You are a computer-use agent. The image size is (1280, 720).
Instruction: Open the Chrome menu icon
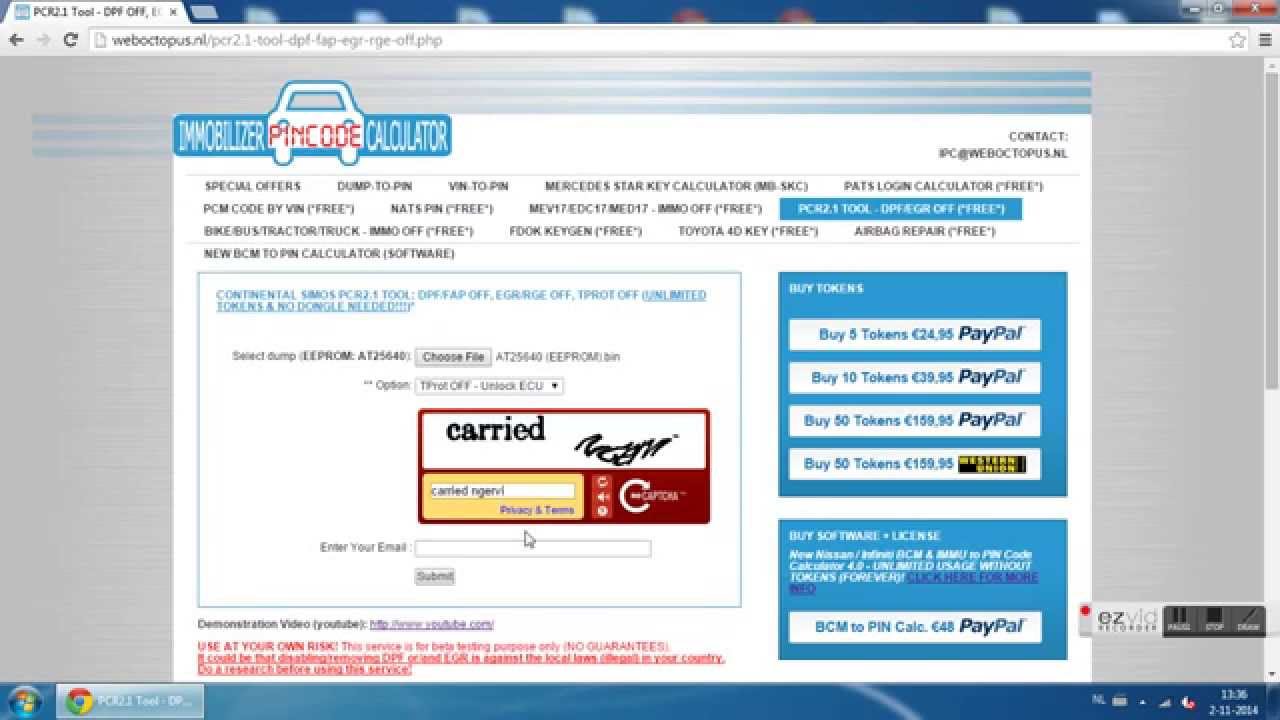point(1263,40)
